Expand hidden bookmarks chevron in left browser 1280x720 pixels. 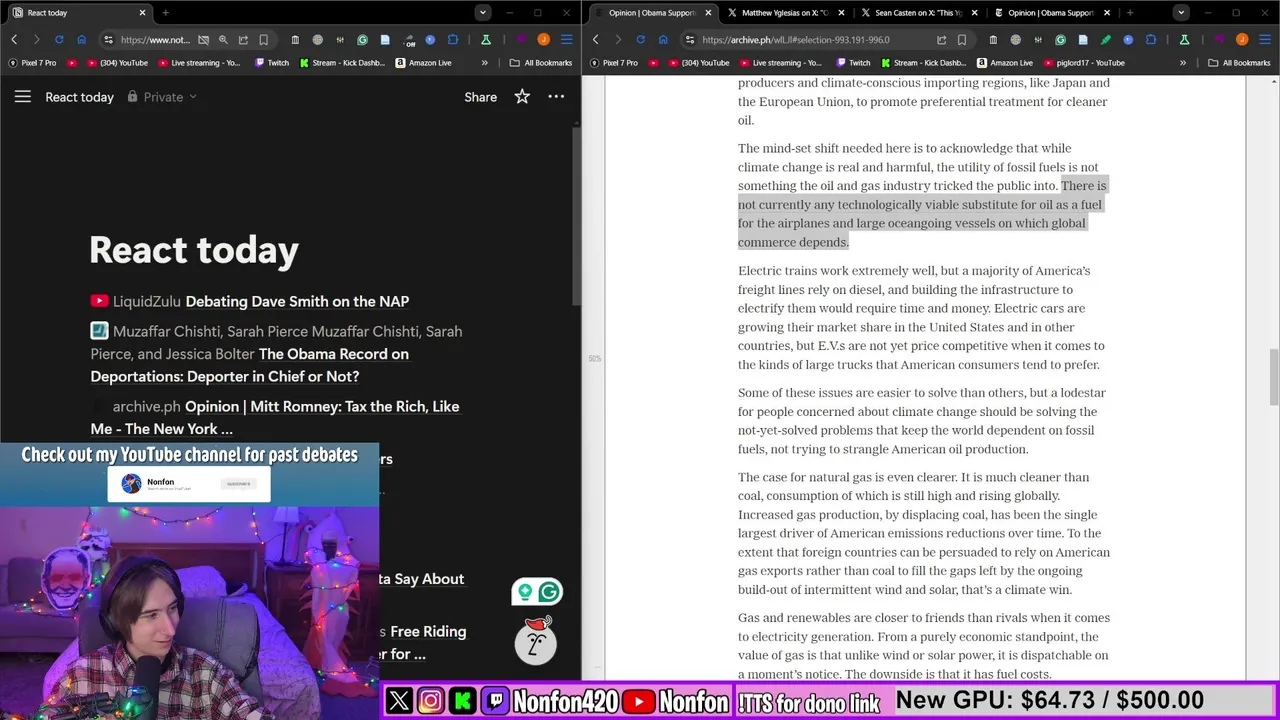pos(485,62)
